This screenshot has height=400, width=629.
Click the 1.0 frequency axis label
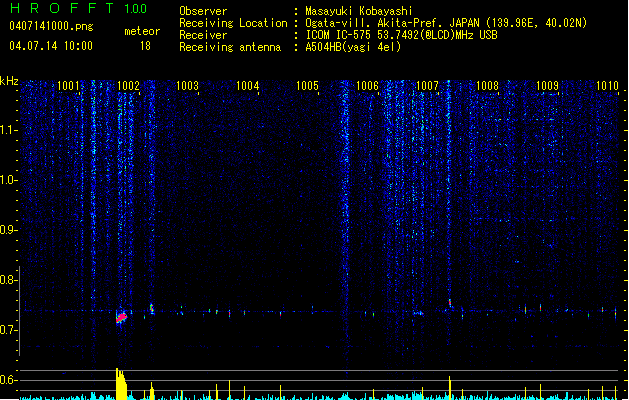[8, 180]
